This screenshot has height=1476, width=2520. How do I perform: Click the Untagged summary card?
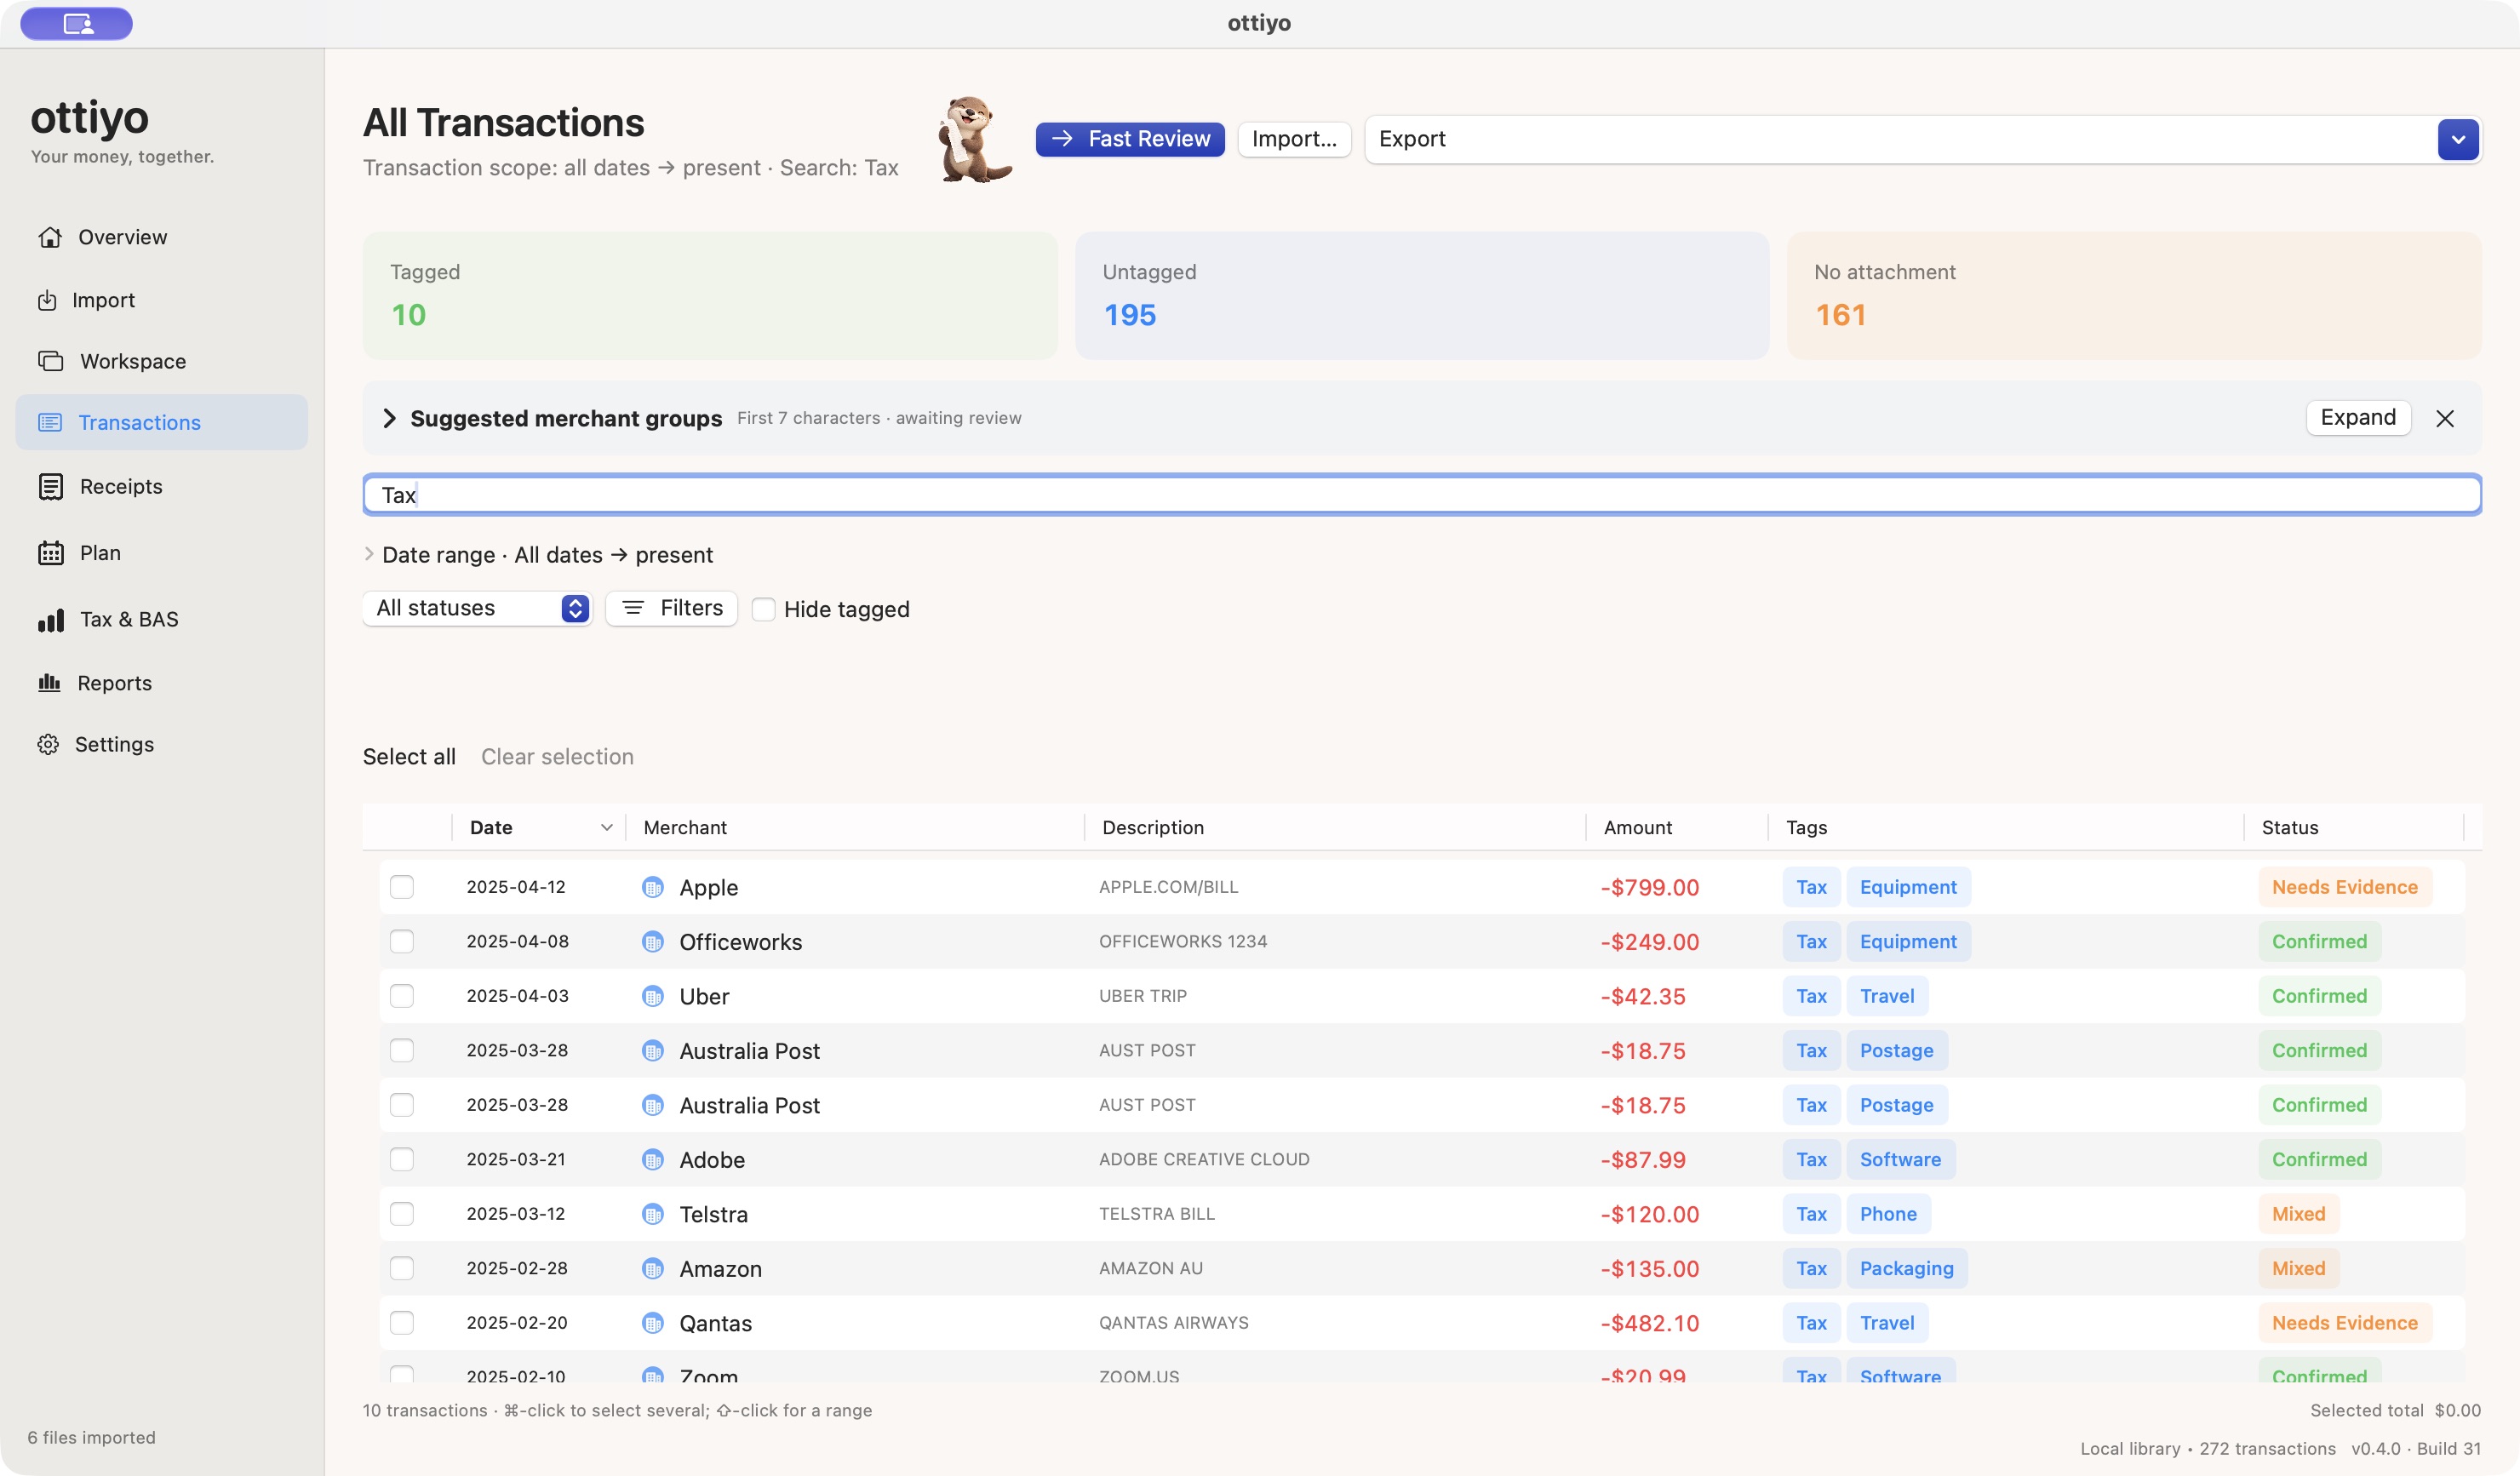pyautogui.click(x=1421, y=296)
